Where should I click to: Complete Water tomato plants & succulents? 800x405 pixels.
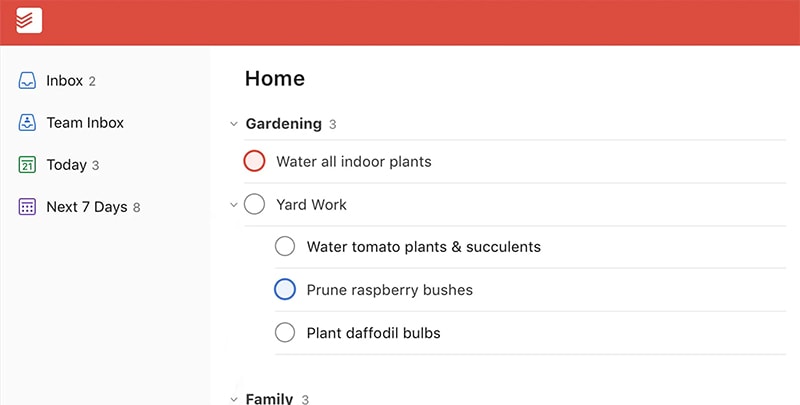coord(285,246)
